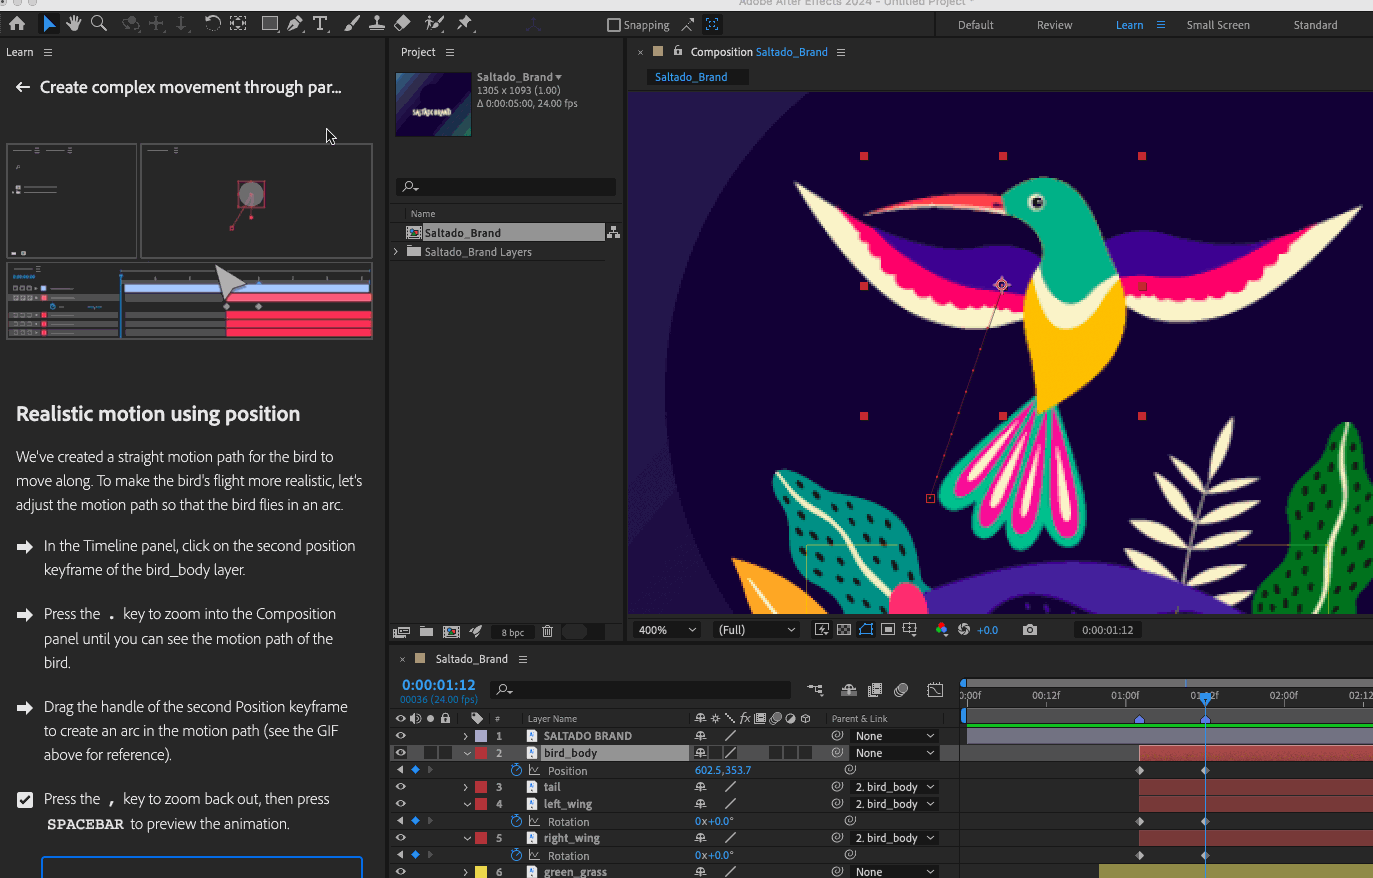Select the Selection arrow tool
The height and width of the screenshot is (878, 1373).
49,23
